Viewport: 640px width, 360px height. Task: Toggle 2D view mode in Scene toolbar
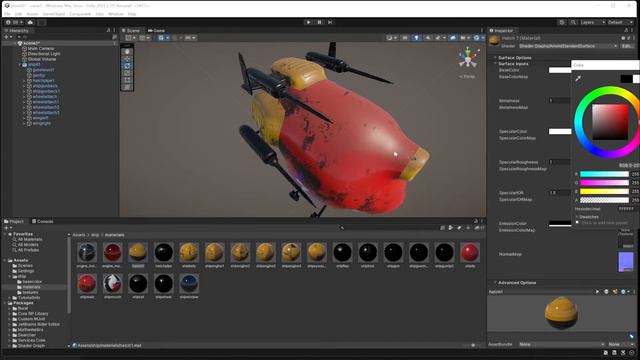tap(404, 38)
